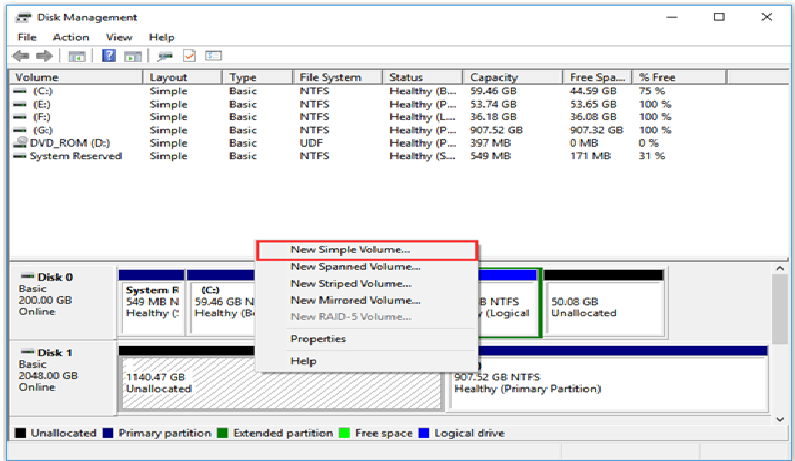Sort by the Free Spa... column header
Viewport: 795px width, 461px height.
(x=598, y=78)
